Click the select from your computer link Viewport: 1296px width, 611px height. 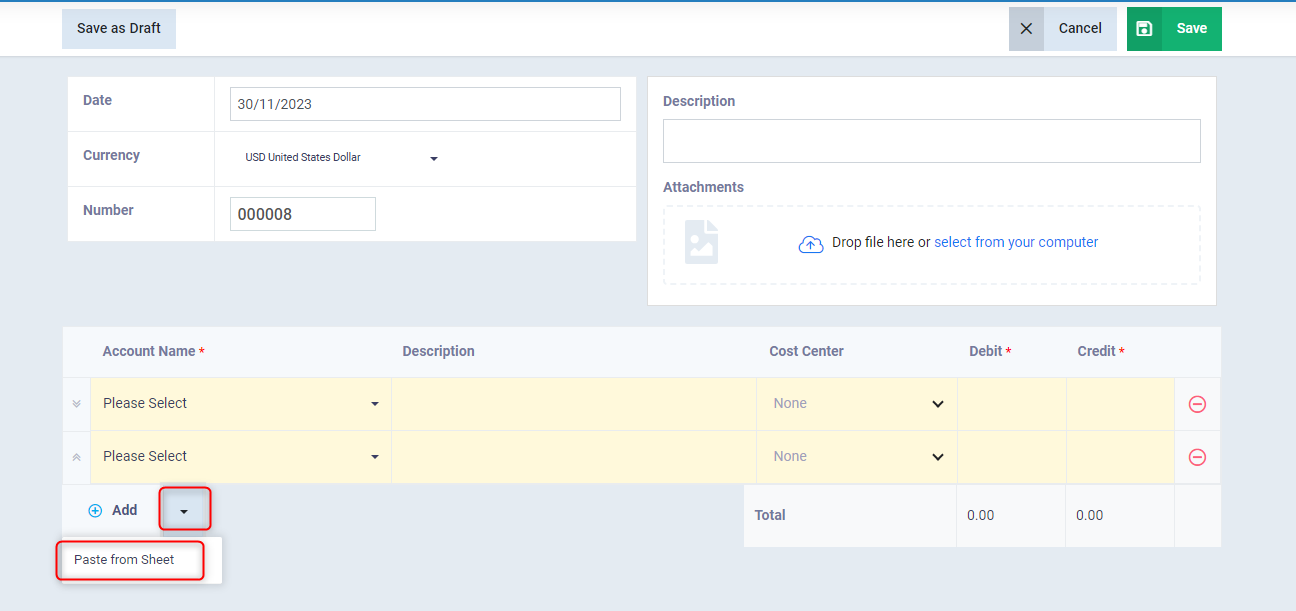point(1016,243)
